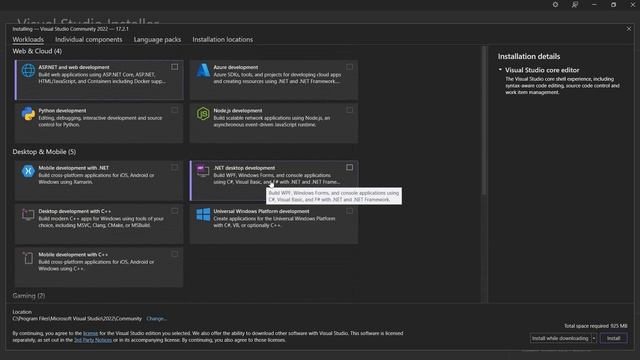
Task: Open the feedback icon in title bar
Action: tap(575, 4)
